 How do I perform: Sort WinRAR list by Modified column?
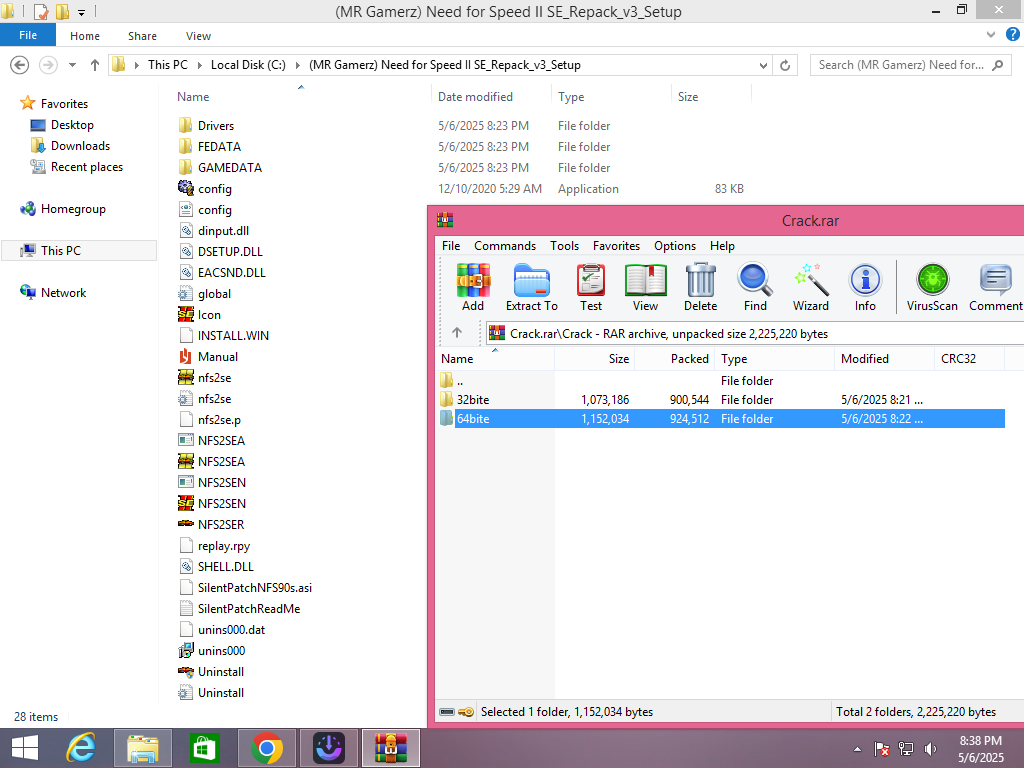[884, 359]
